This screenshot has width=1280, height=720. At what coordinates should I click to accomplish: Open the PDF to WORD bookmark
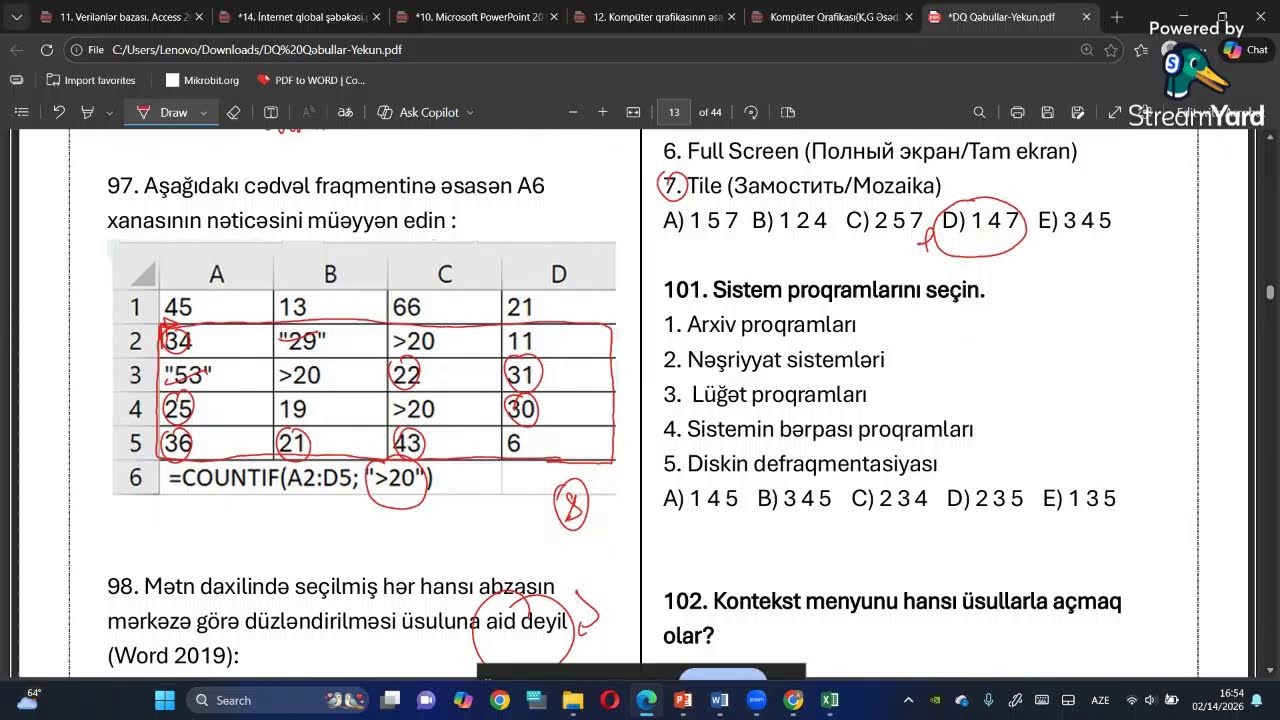click(x=311, y=80)
